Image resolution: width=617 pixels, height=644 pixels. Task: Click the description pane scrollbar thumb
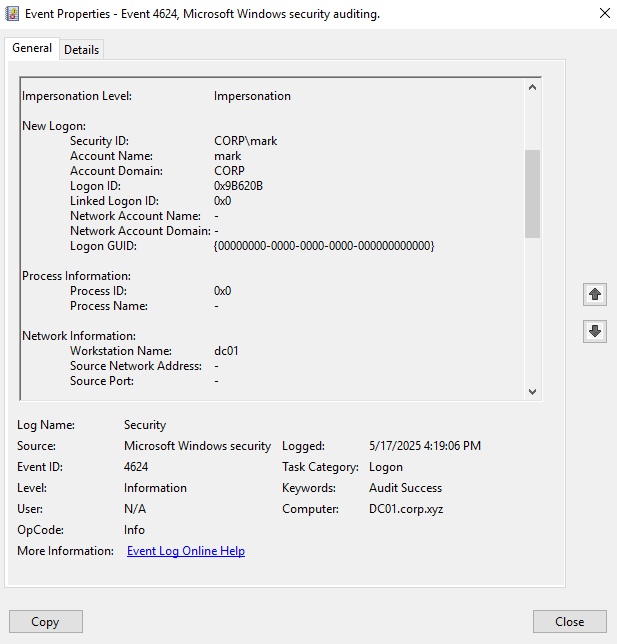click(532, 193)
